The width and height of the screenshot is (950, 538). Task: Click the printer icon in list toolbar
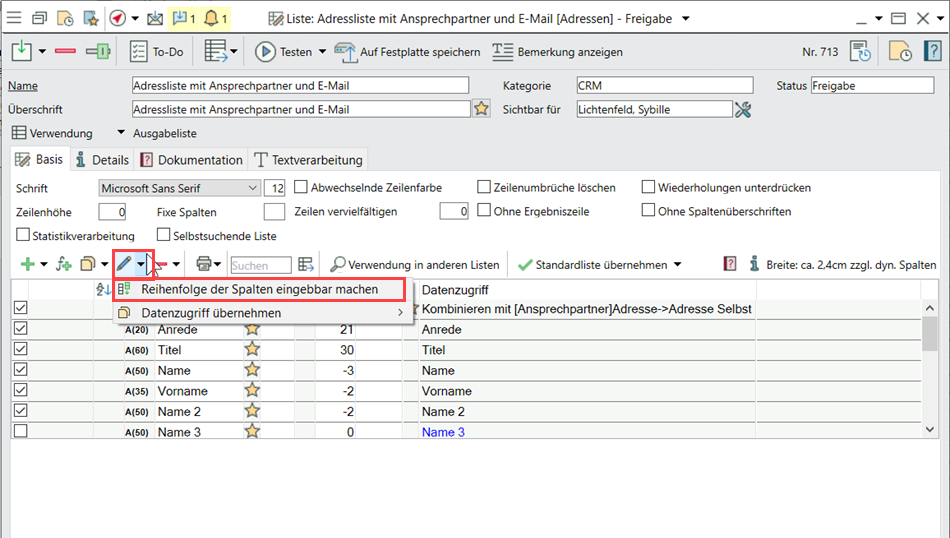click(204, 264)
